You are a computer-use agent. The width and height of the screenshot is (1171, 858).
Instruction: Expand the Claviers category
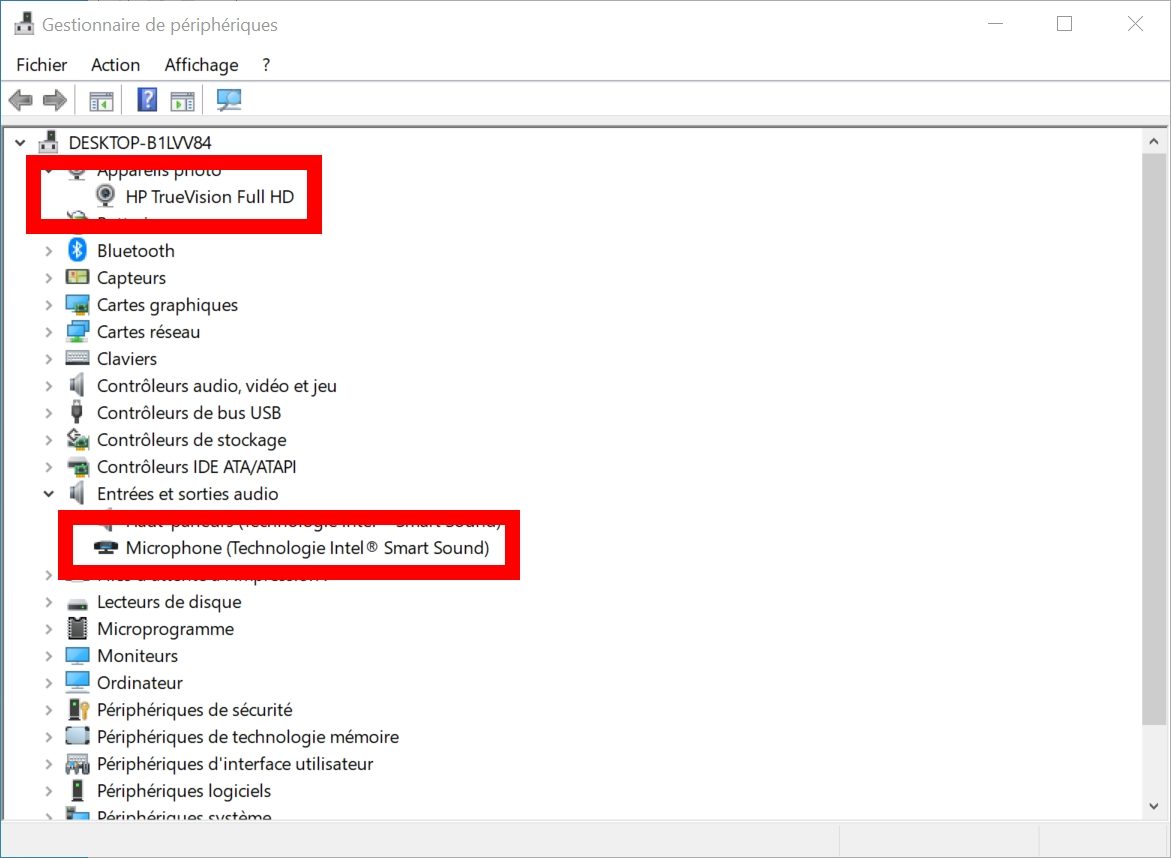tap(49, 359)
